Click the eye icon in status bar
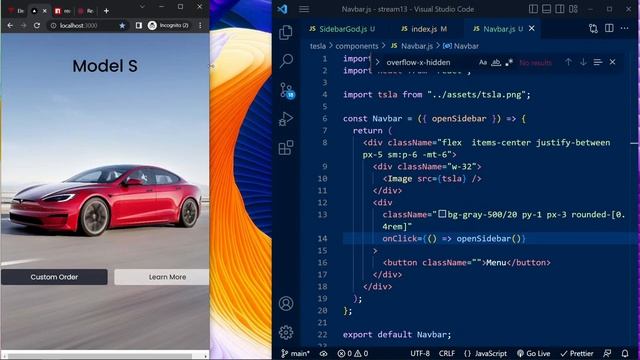This screenshot has width=640, height=360. (x=323, y=353)
